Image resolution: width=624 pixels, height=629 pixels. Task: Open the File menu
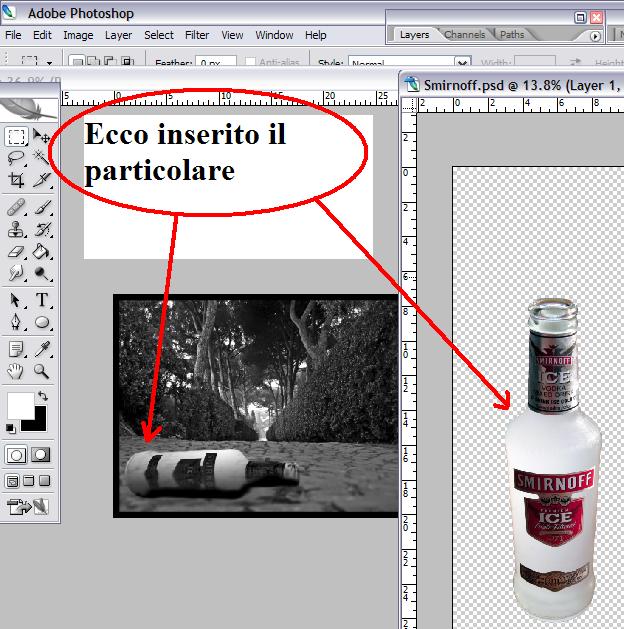[13, 35]
